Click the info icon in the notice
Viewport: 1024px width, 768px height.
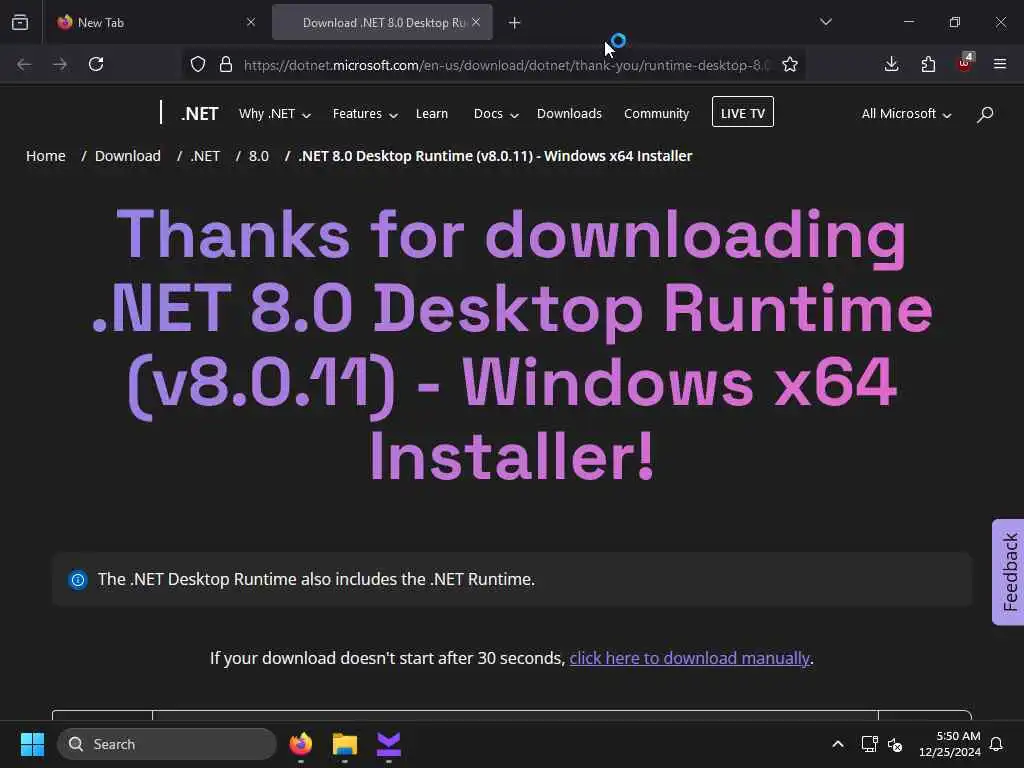tap(78, 579)
